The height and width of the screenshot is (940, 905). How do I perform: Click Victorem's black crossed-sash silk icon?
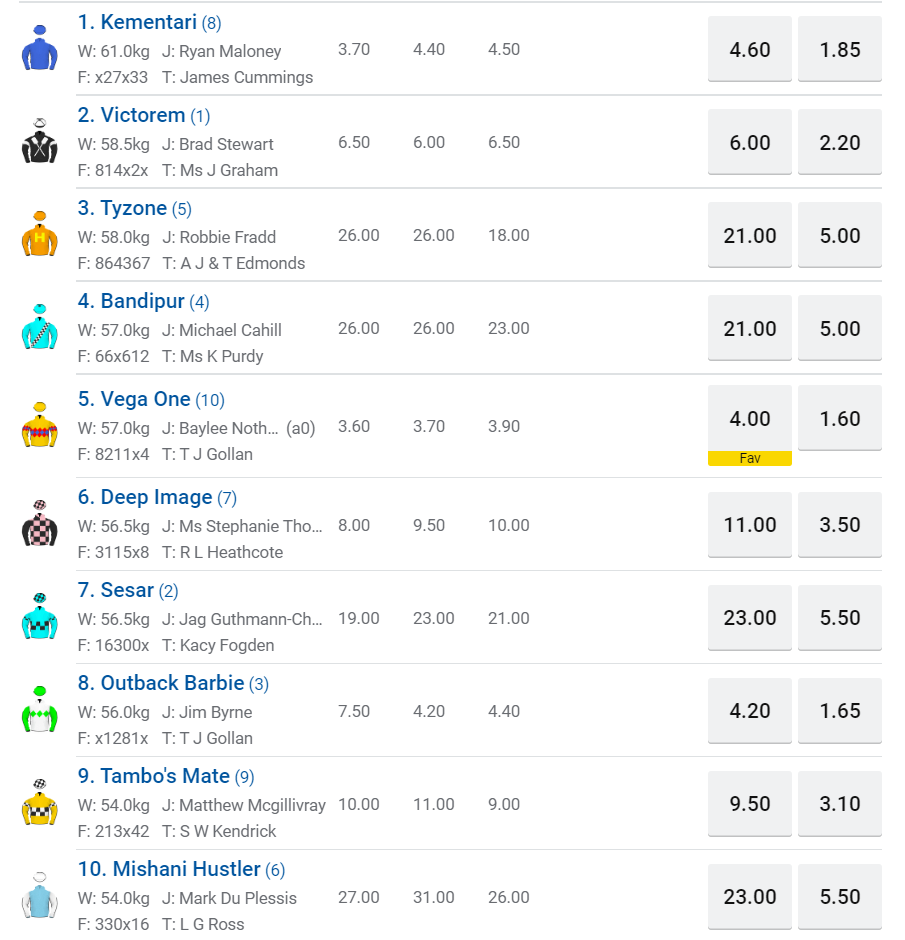pyautogui.click(x=40, y=142)
